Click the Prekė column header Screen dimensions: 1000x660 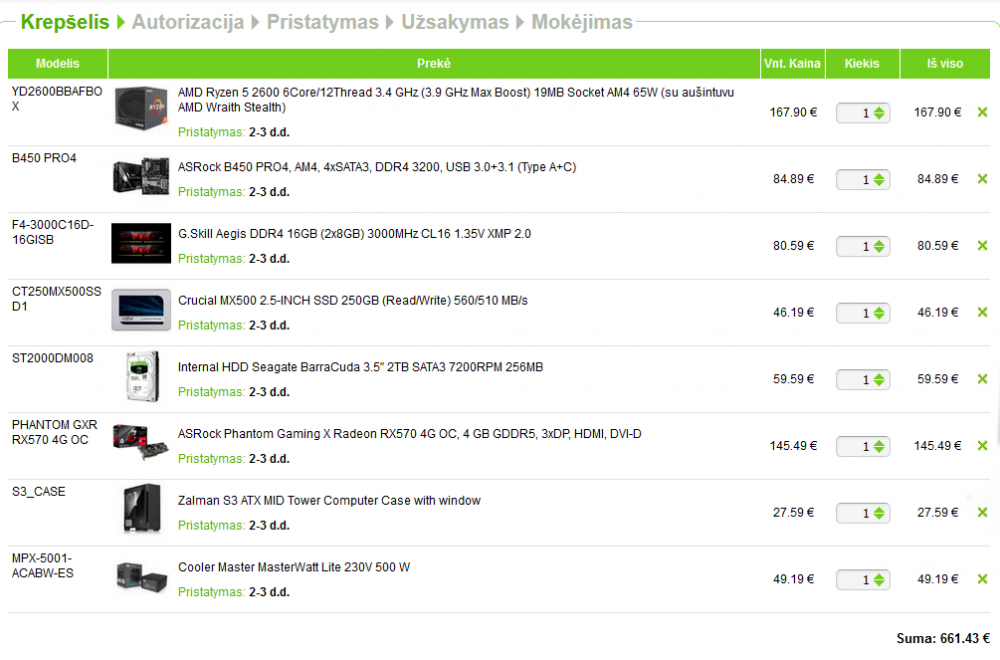tap(434, 64)
